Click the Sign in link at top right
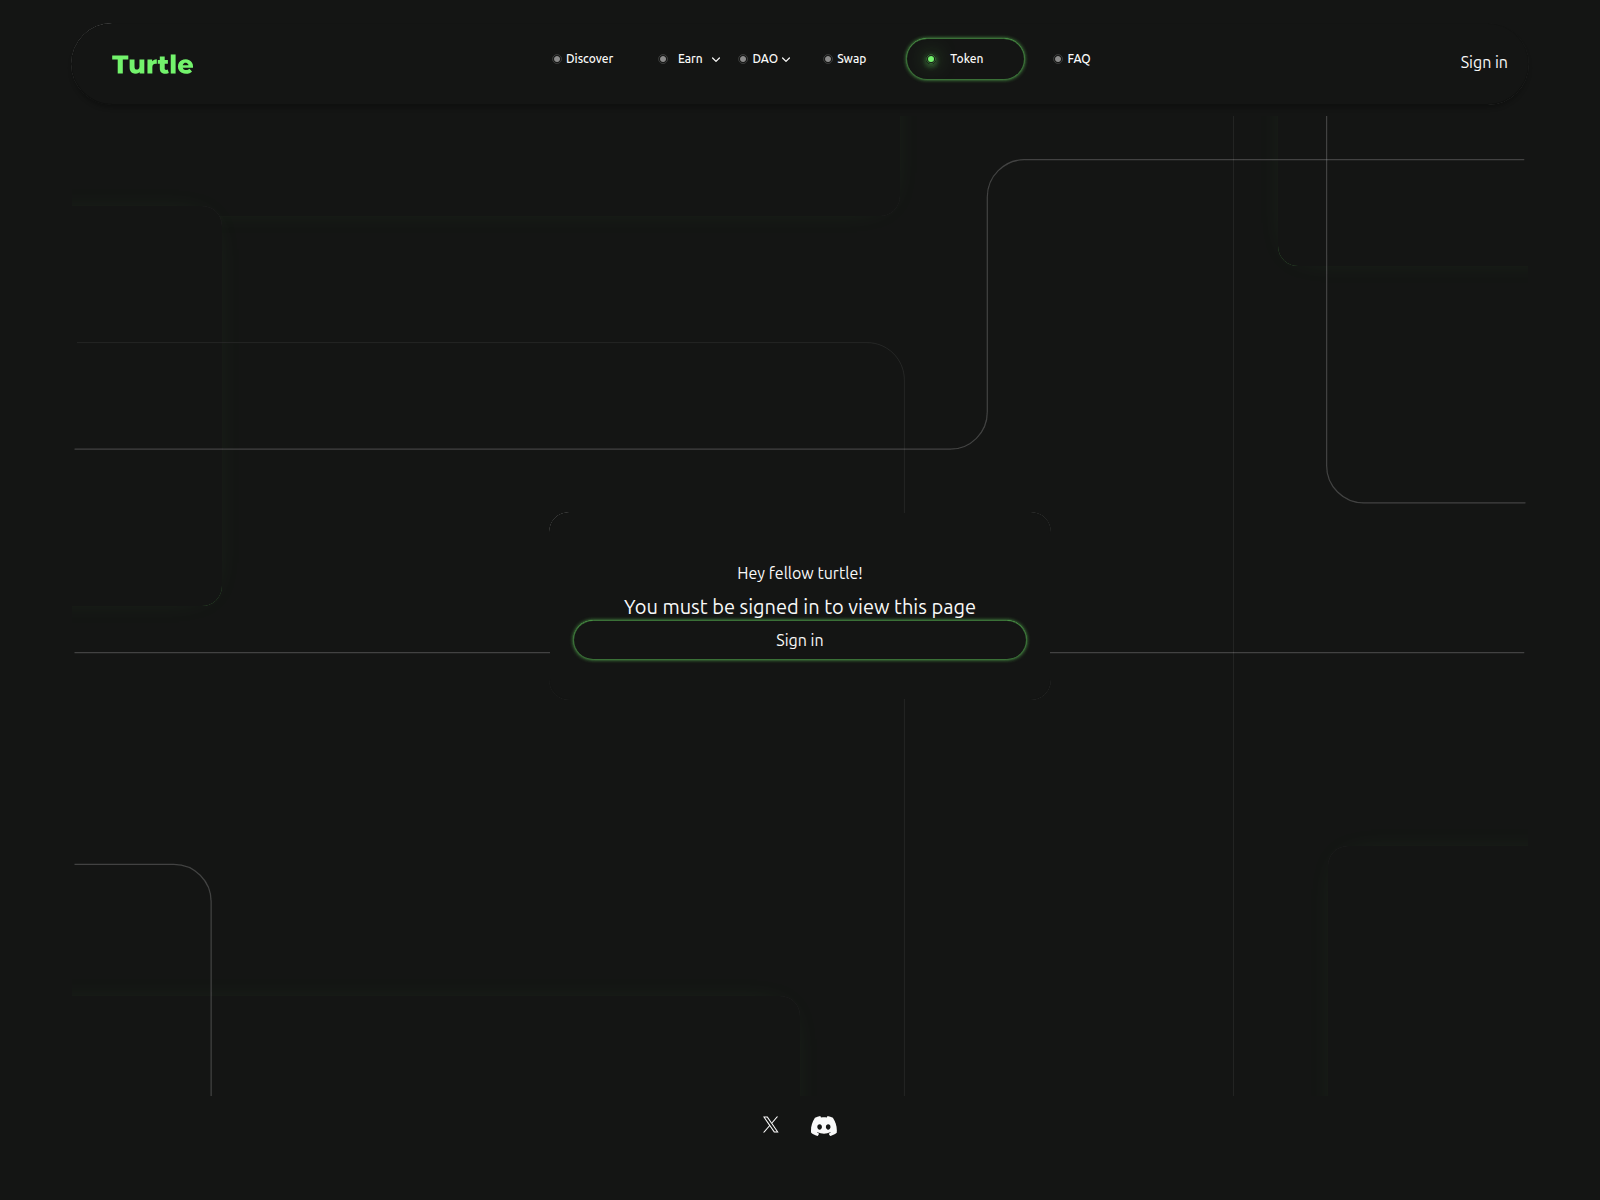The width and height of the screenshot is (1600, 1200). (x=1483, y=62)
